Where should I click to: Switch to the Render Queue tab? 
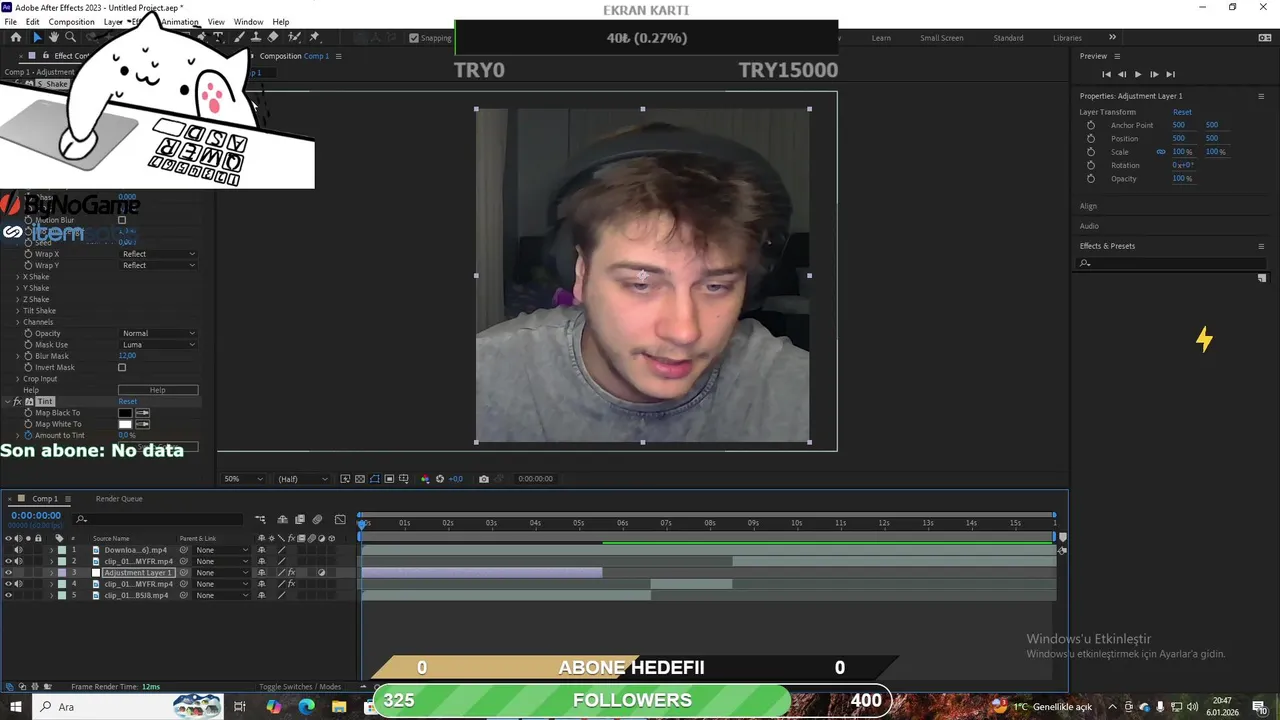(119, 499)
